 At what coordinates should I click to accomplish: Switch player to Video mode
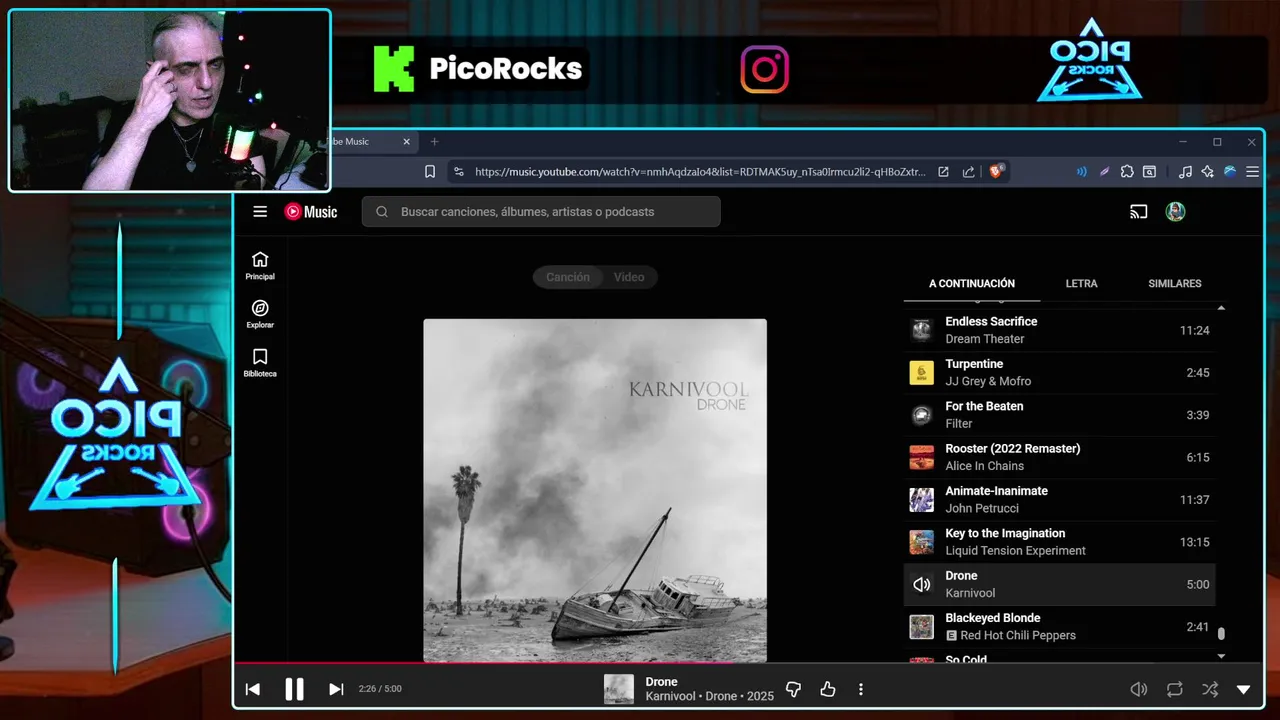[629, 277]
